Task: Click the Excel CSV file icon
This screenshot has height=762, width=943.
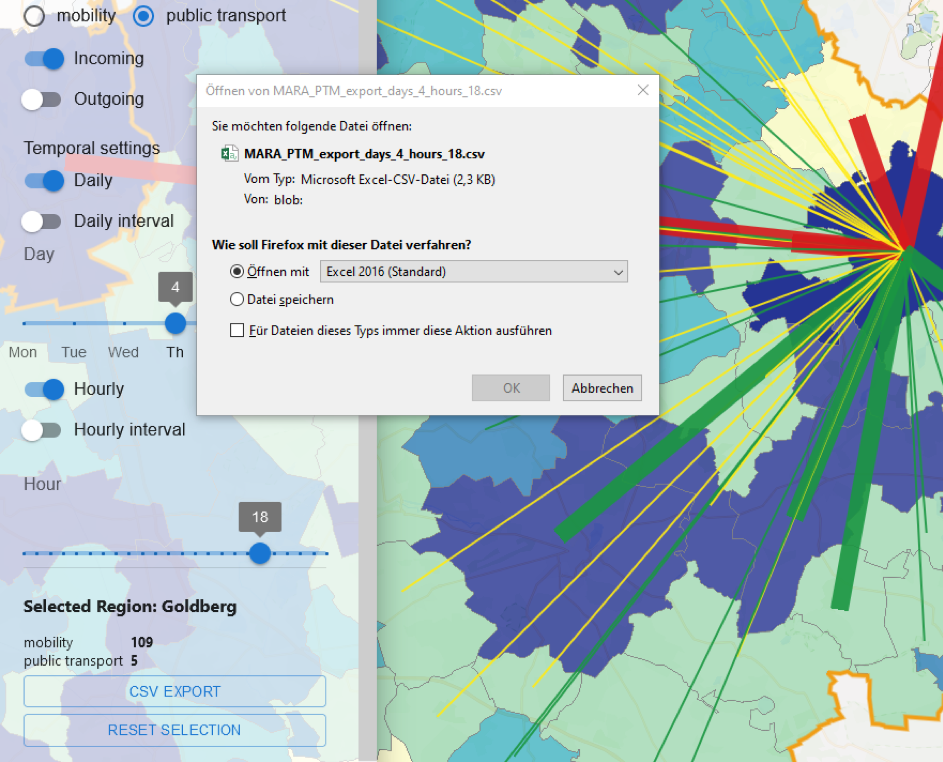Action: click(x=229, y=154)
